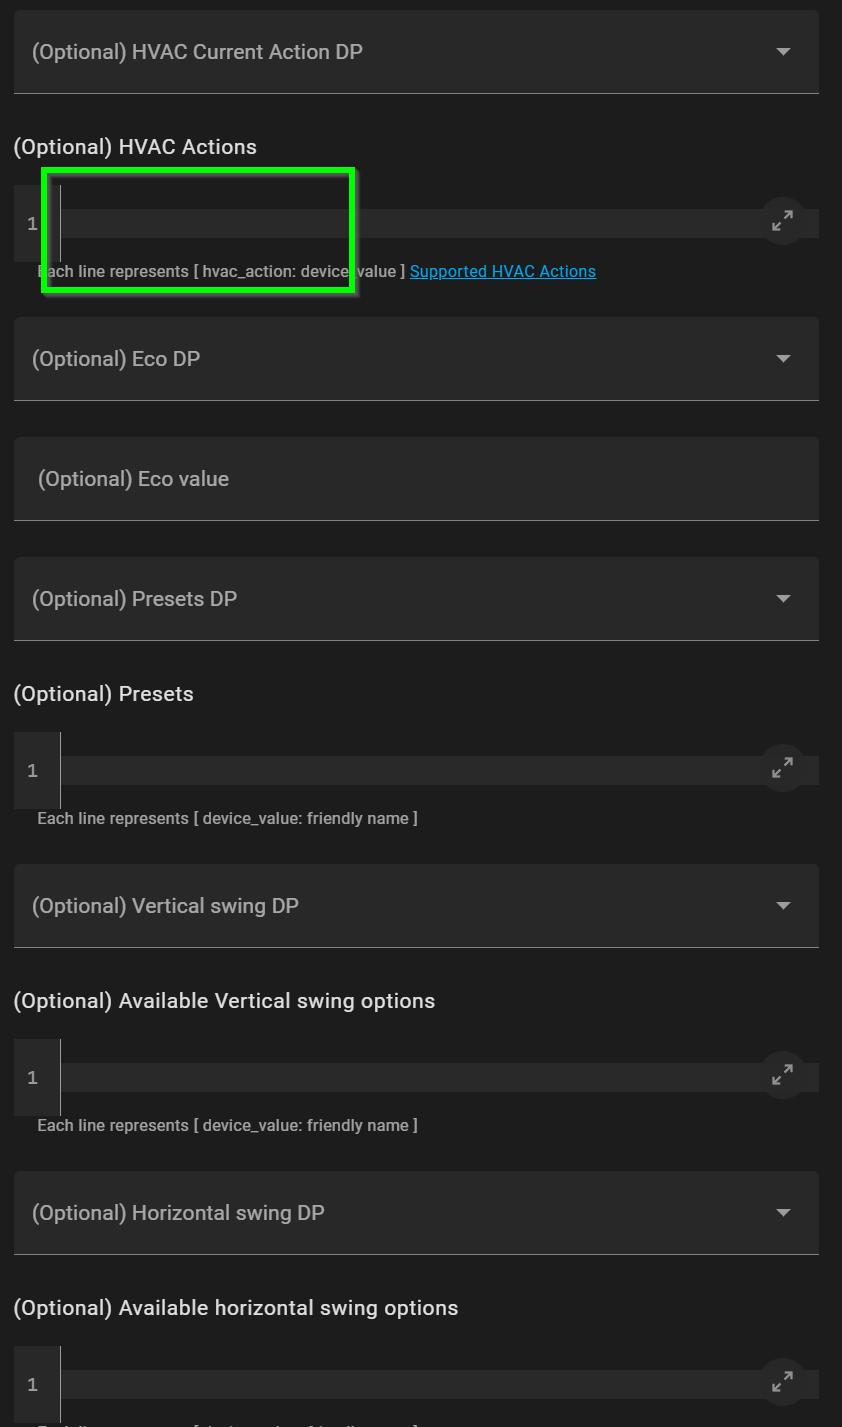842x1427 pixels.
Task: Open the Horizontal swing DP dropdown
Action: coord(416,1213)
